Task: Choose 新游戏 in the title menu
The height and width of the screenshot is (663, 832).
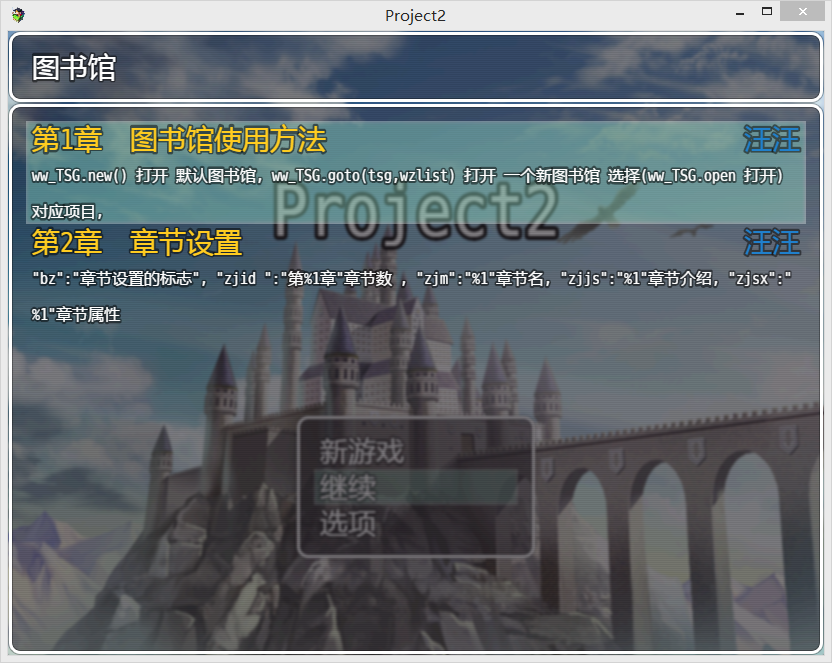Action: pyautogui.click(x=361, y=451)
